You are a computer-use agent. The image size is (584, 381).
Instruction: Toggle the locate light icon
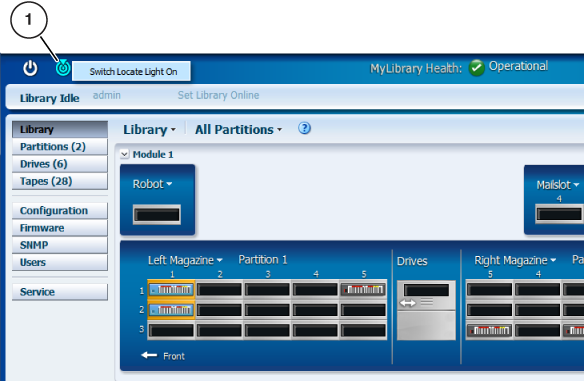coord(63,68)
